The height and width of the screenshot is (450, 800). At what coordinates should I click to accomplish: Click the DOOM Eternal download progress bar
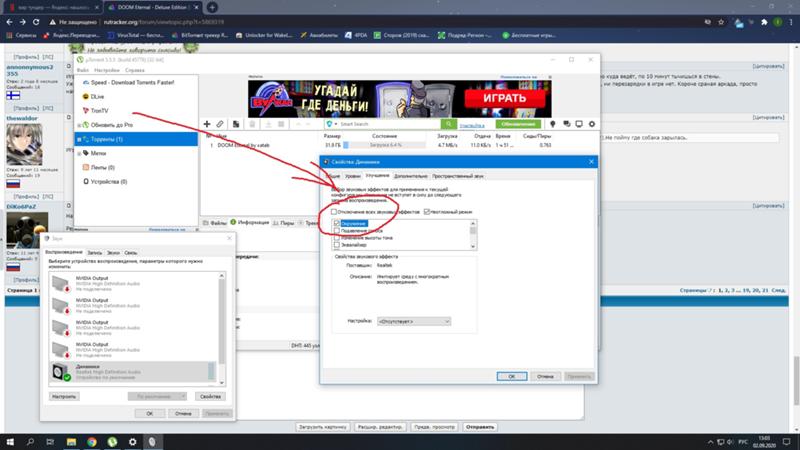coord(385,145)
